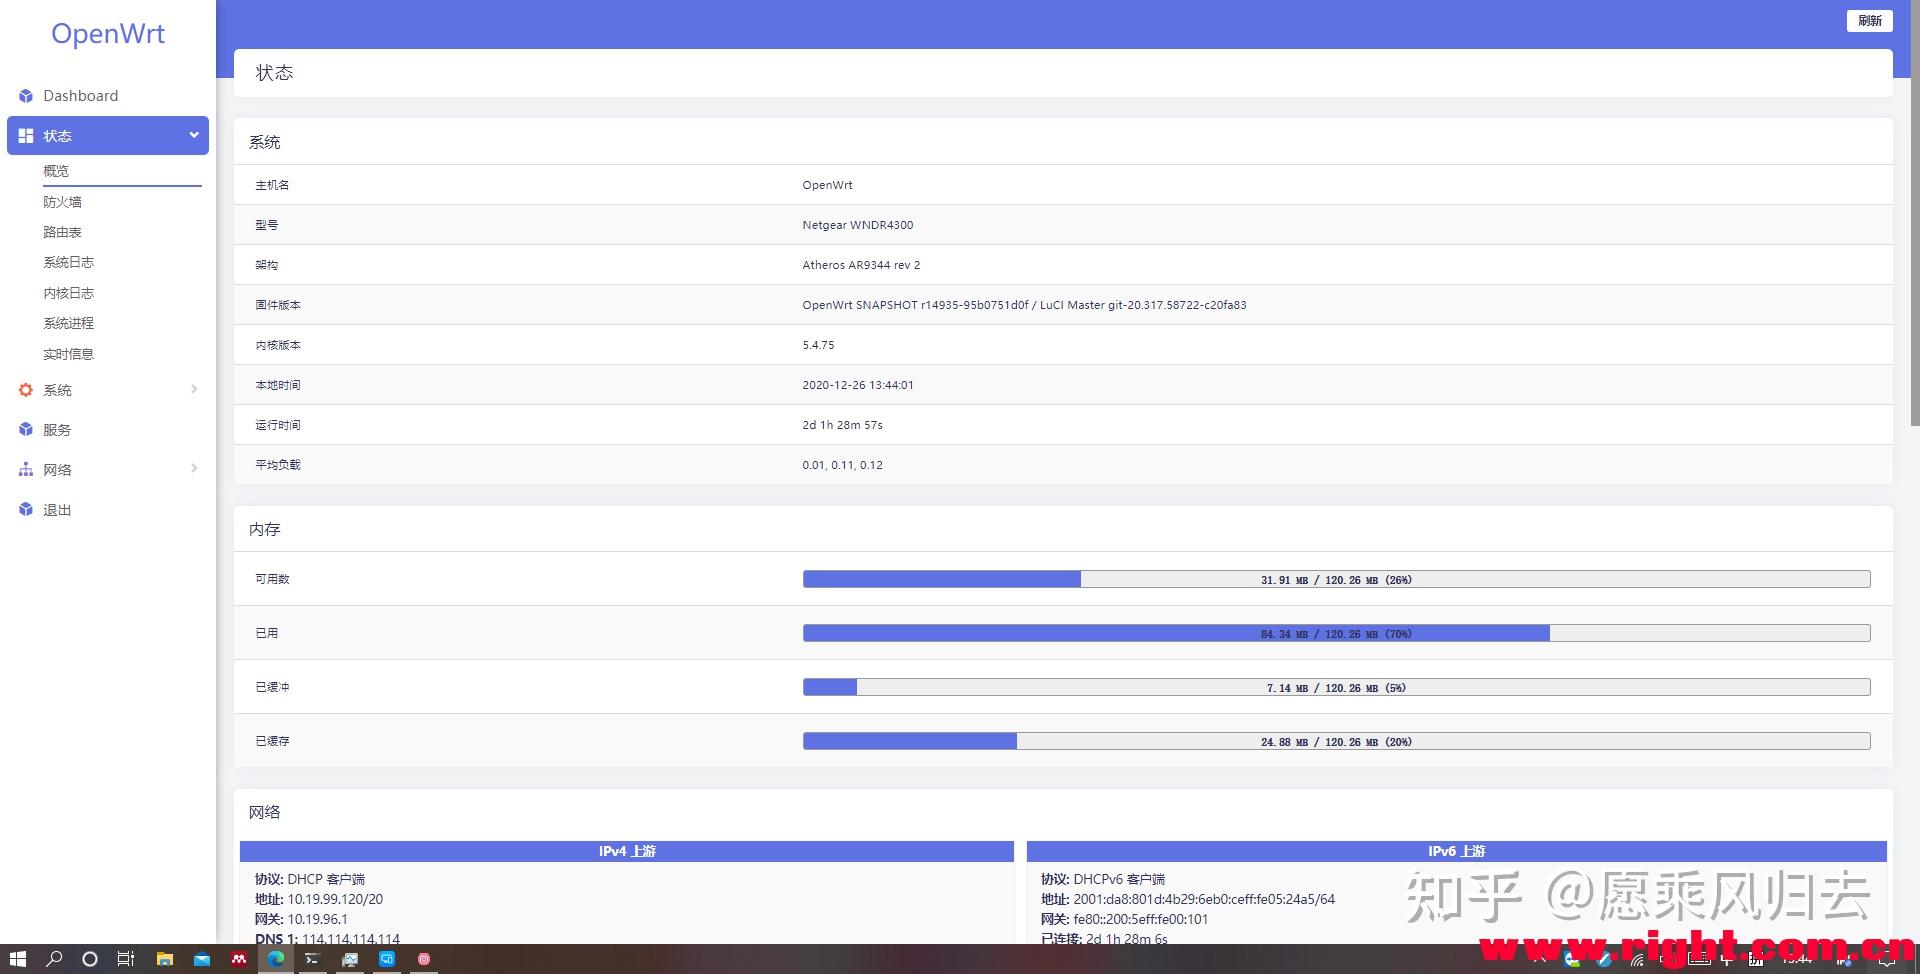Click the OpenWrt logo link
Image resolution: width=1920 pixels, height=974 pixels.
click(108, 33)
